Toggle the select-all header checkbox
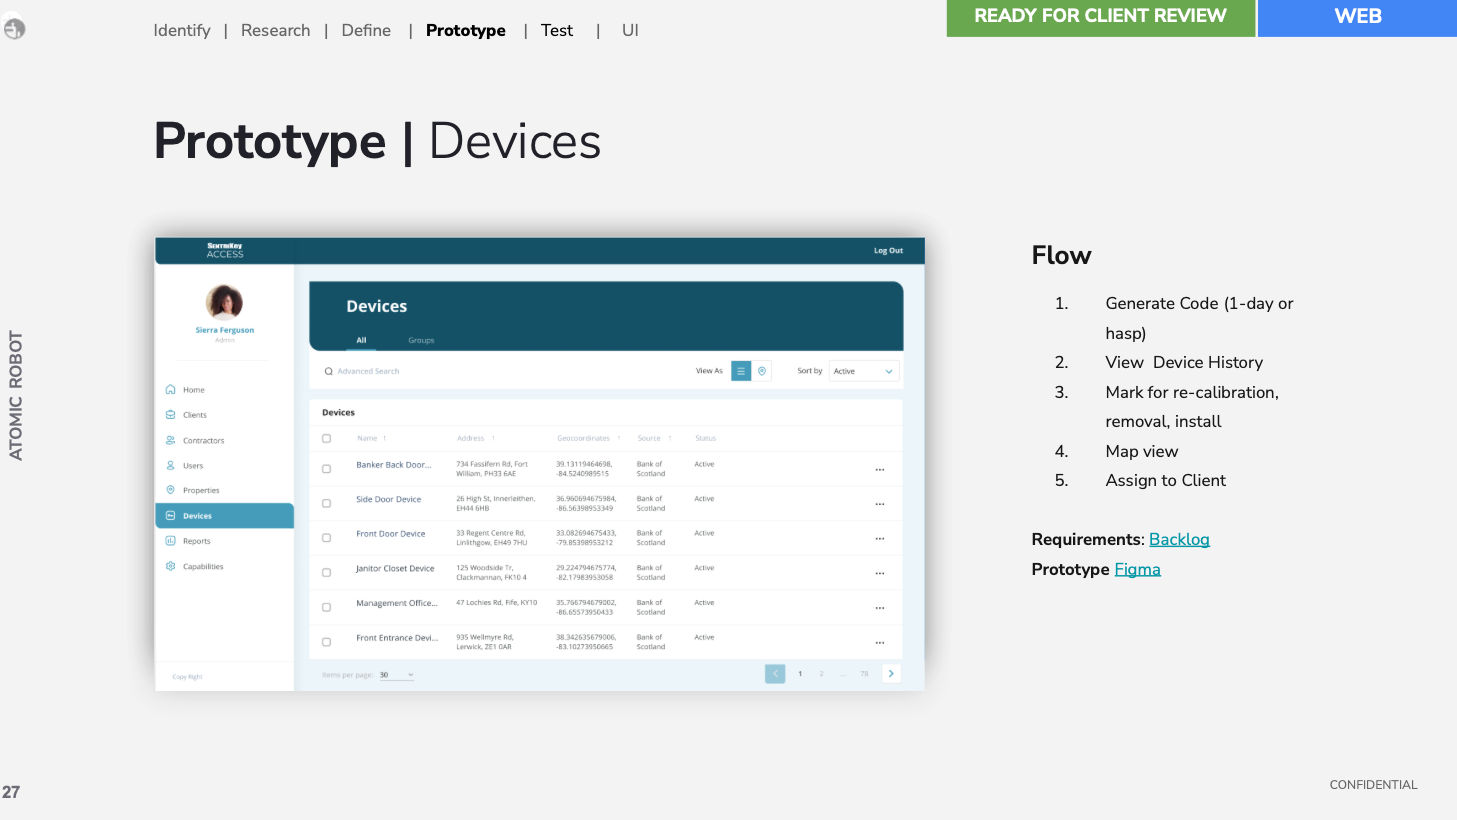1457x820 pixels. pyautogui.click(x=326, y=438)
